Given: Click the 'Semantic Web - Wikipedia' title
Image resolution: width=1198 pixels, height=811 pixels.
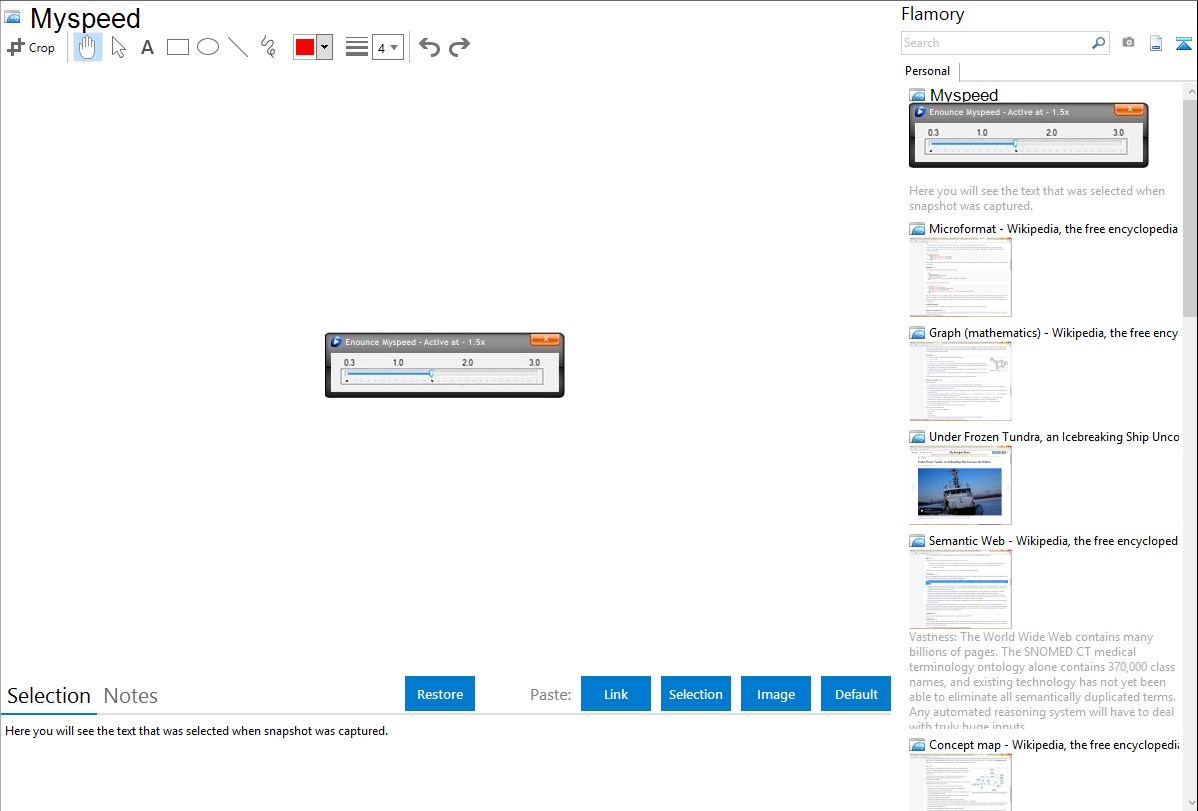Looking at the screenshot, I should click(1054, 540).
